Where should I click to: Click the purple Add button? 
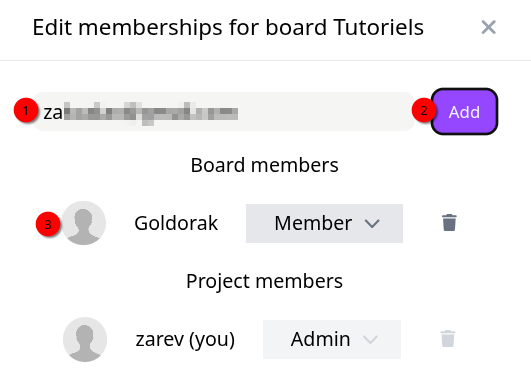coord(464,111)
